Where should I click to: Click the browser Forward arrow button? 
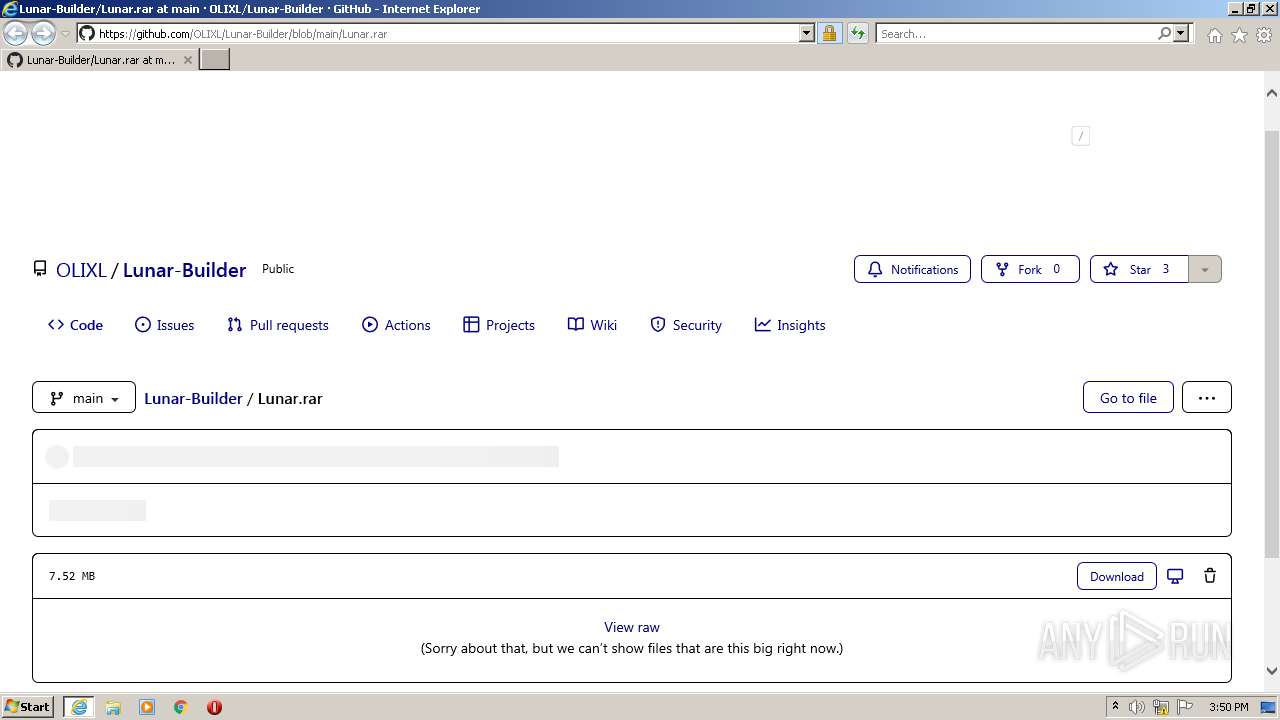43,33
